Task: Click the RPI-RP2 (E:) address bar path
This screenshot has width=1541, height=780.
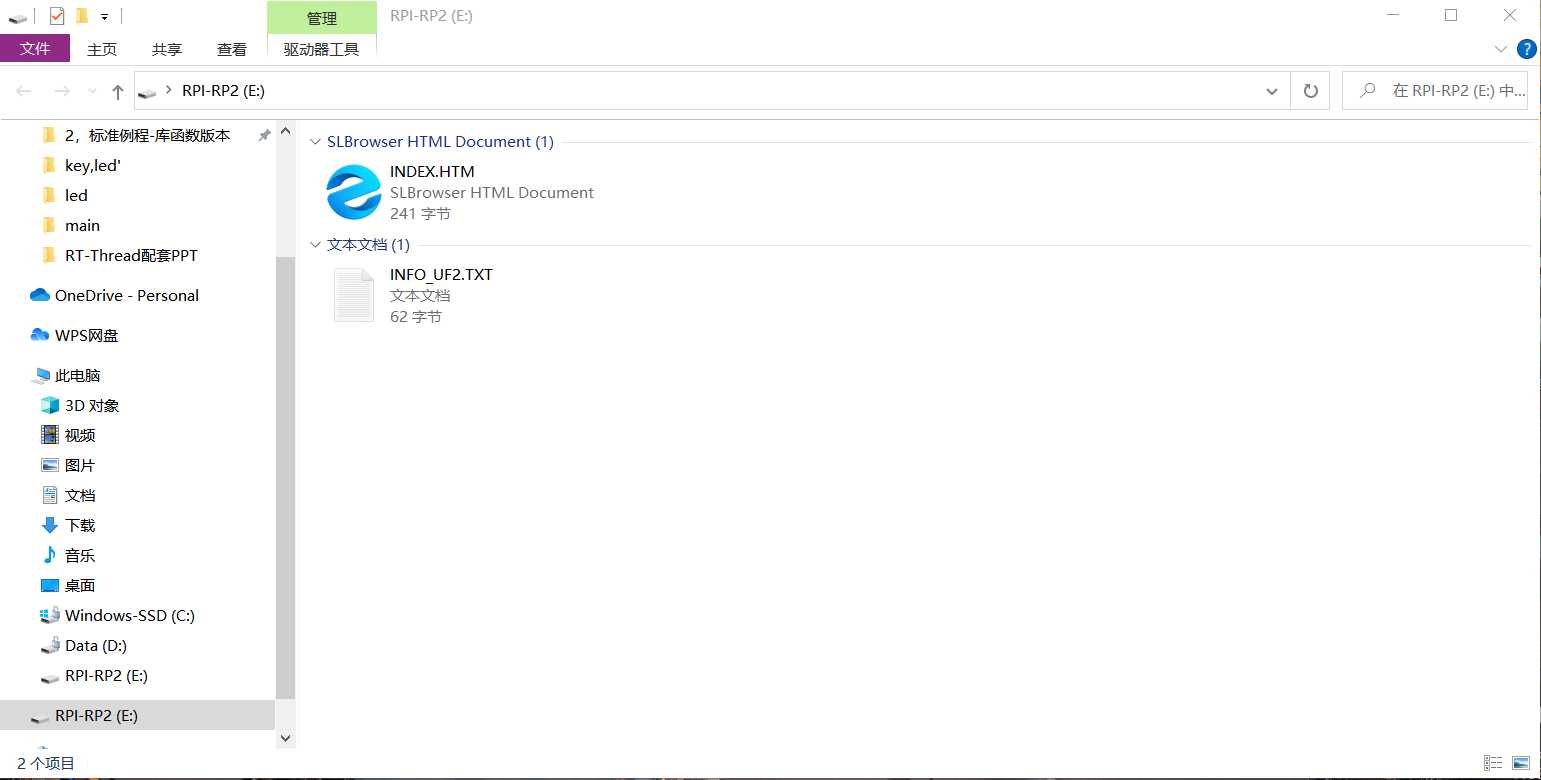Action: (x=223, y=91)
